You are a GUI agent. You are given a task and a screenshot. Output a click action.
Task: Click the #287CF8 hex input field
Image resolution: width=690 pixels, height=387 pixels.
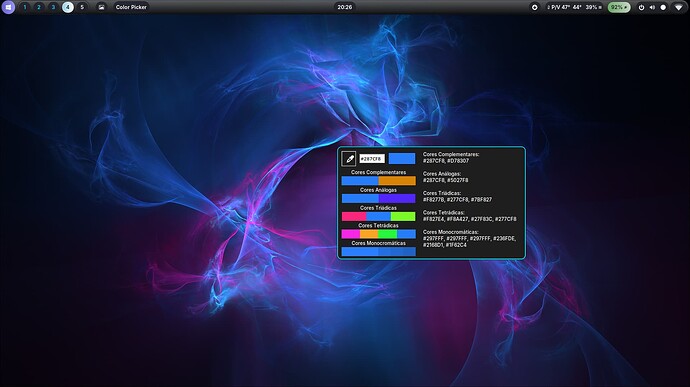372,158
